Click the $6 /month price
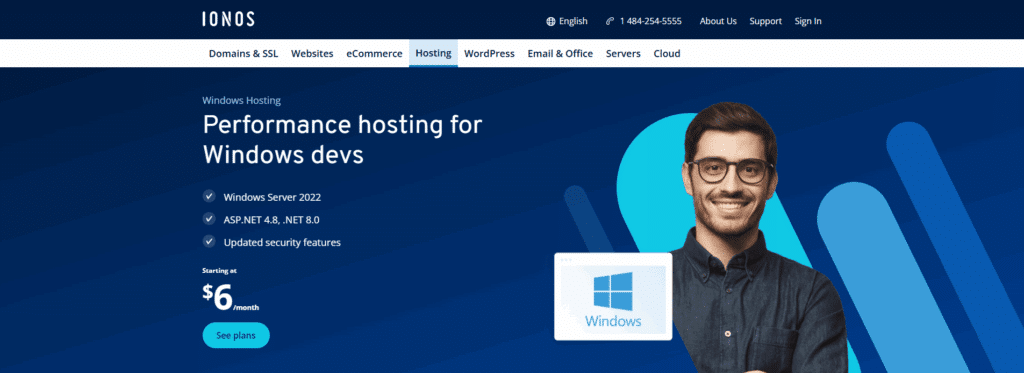 pyautogui.click(x=231, y=297)
